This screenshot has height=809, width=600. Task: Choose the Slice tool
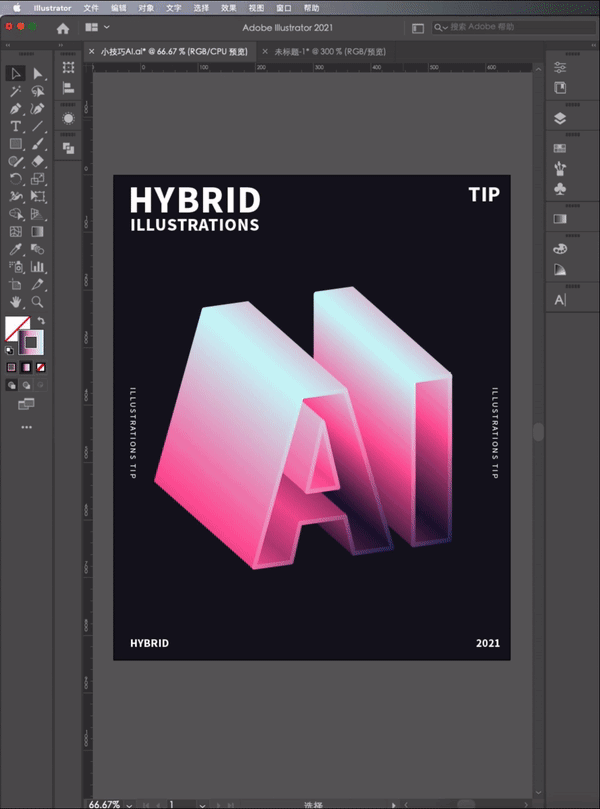click(x=37, y=284)
